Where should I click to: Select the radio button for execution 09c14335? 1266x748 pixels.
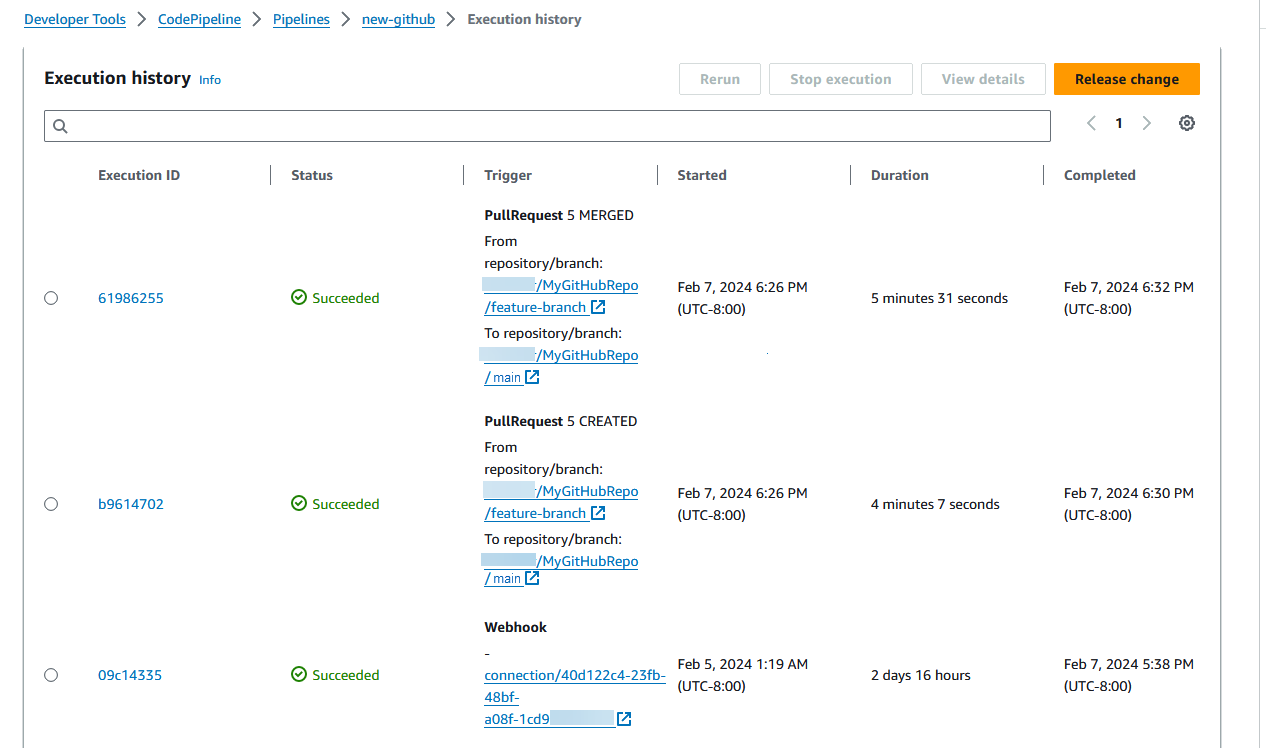(x=51, y=675)
